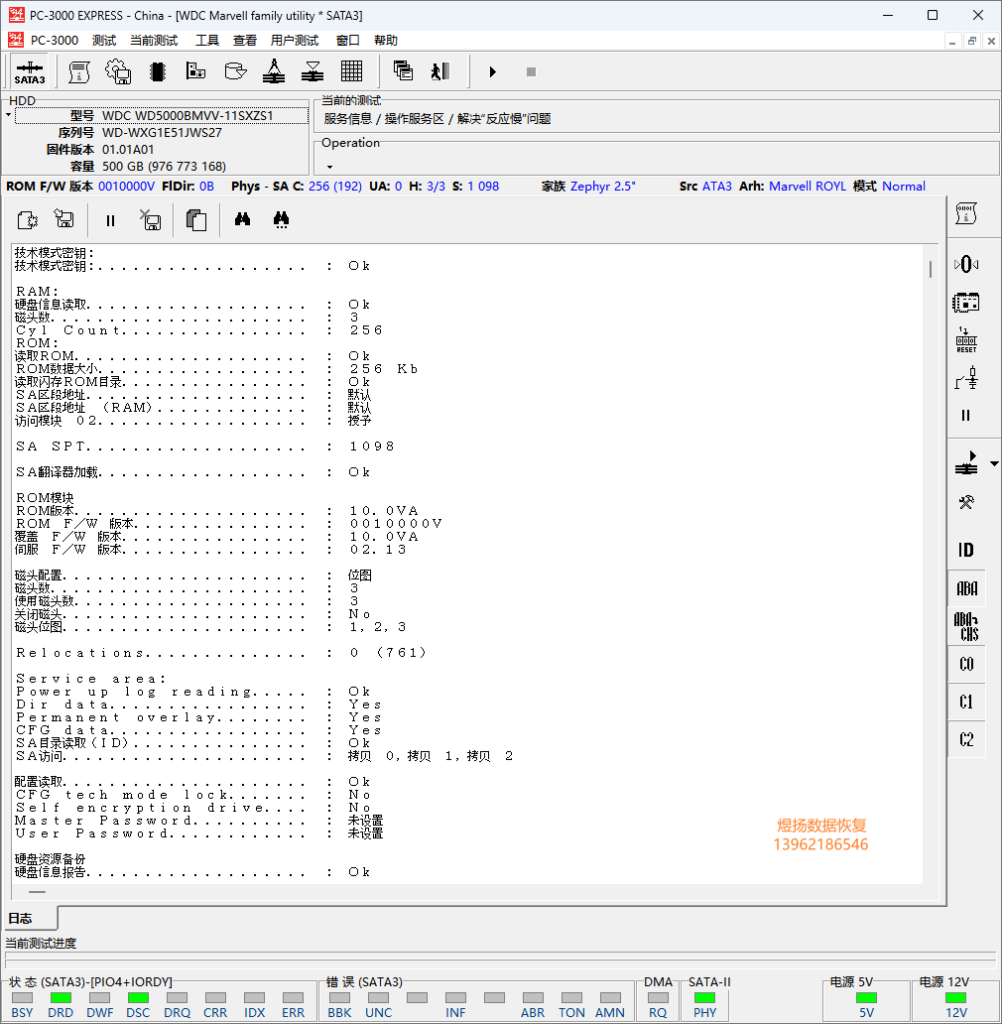The image size is (1002, 1024).
Task: Click the exit running-man icon
Action: 441,71
